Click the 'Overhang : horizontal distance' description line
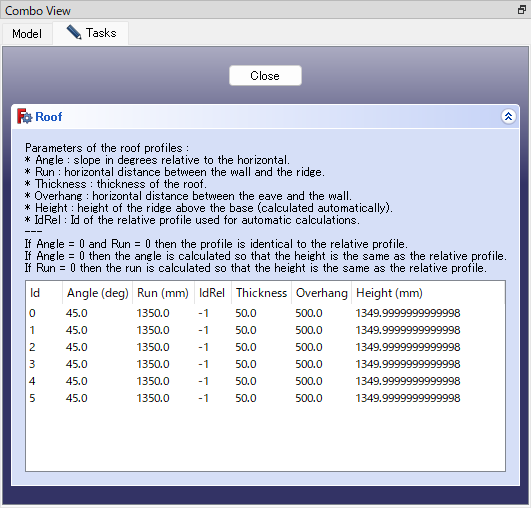The width and height of the screenshot is (531, 508). [188, 196]
